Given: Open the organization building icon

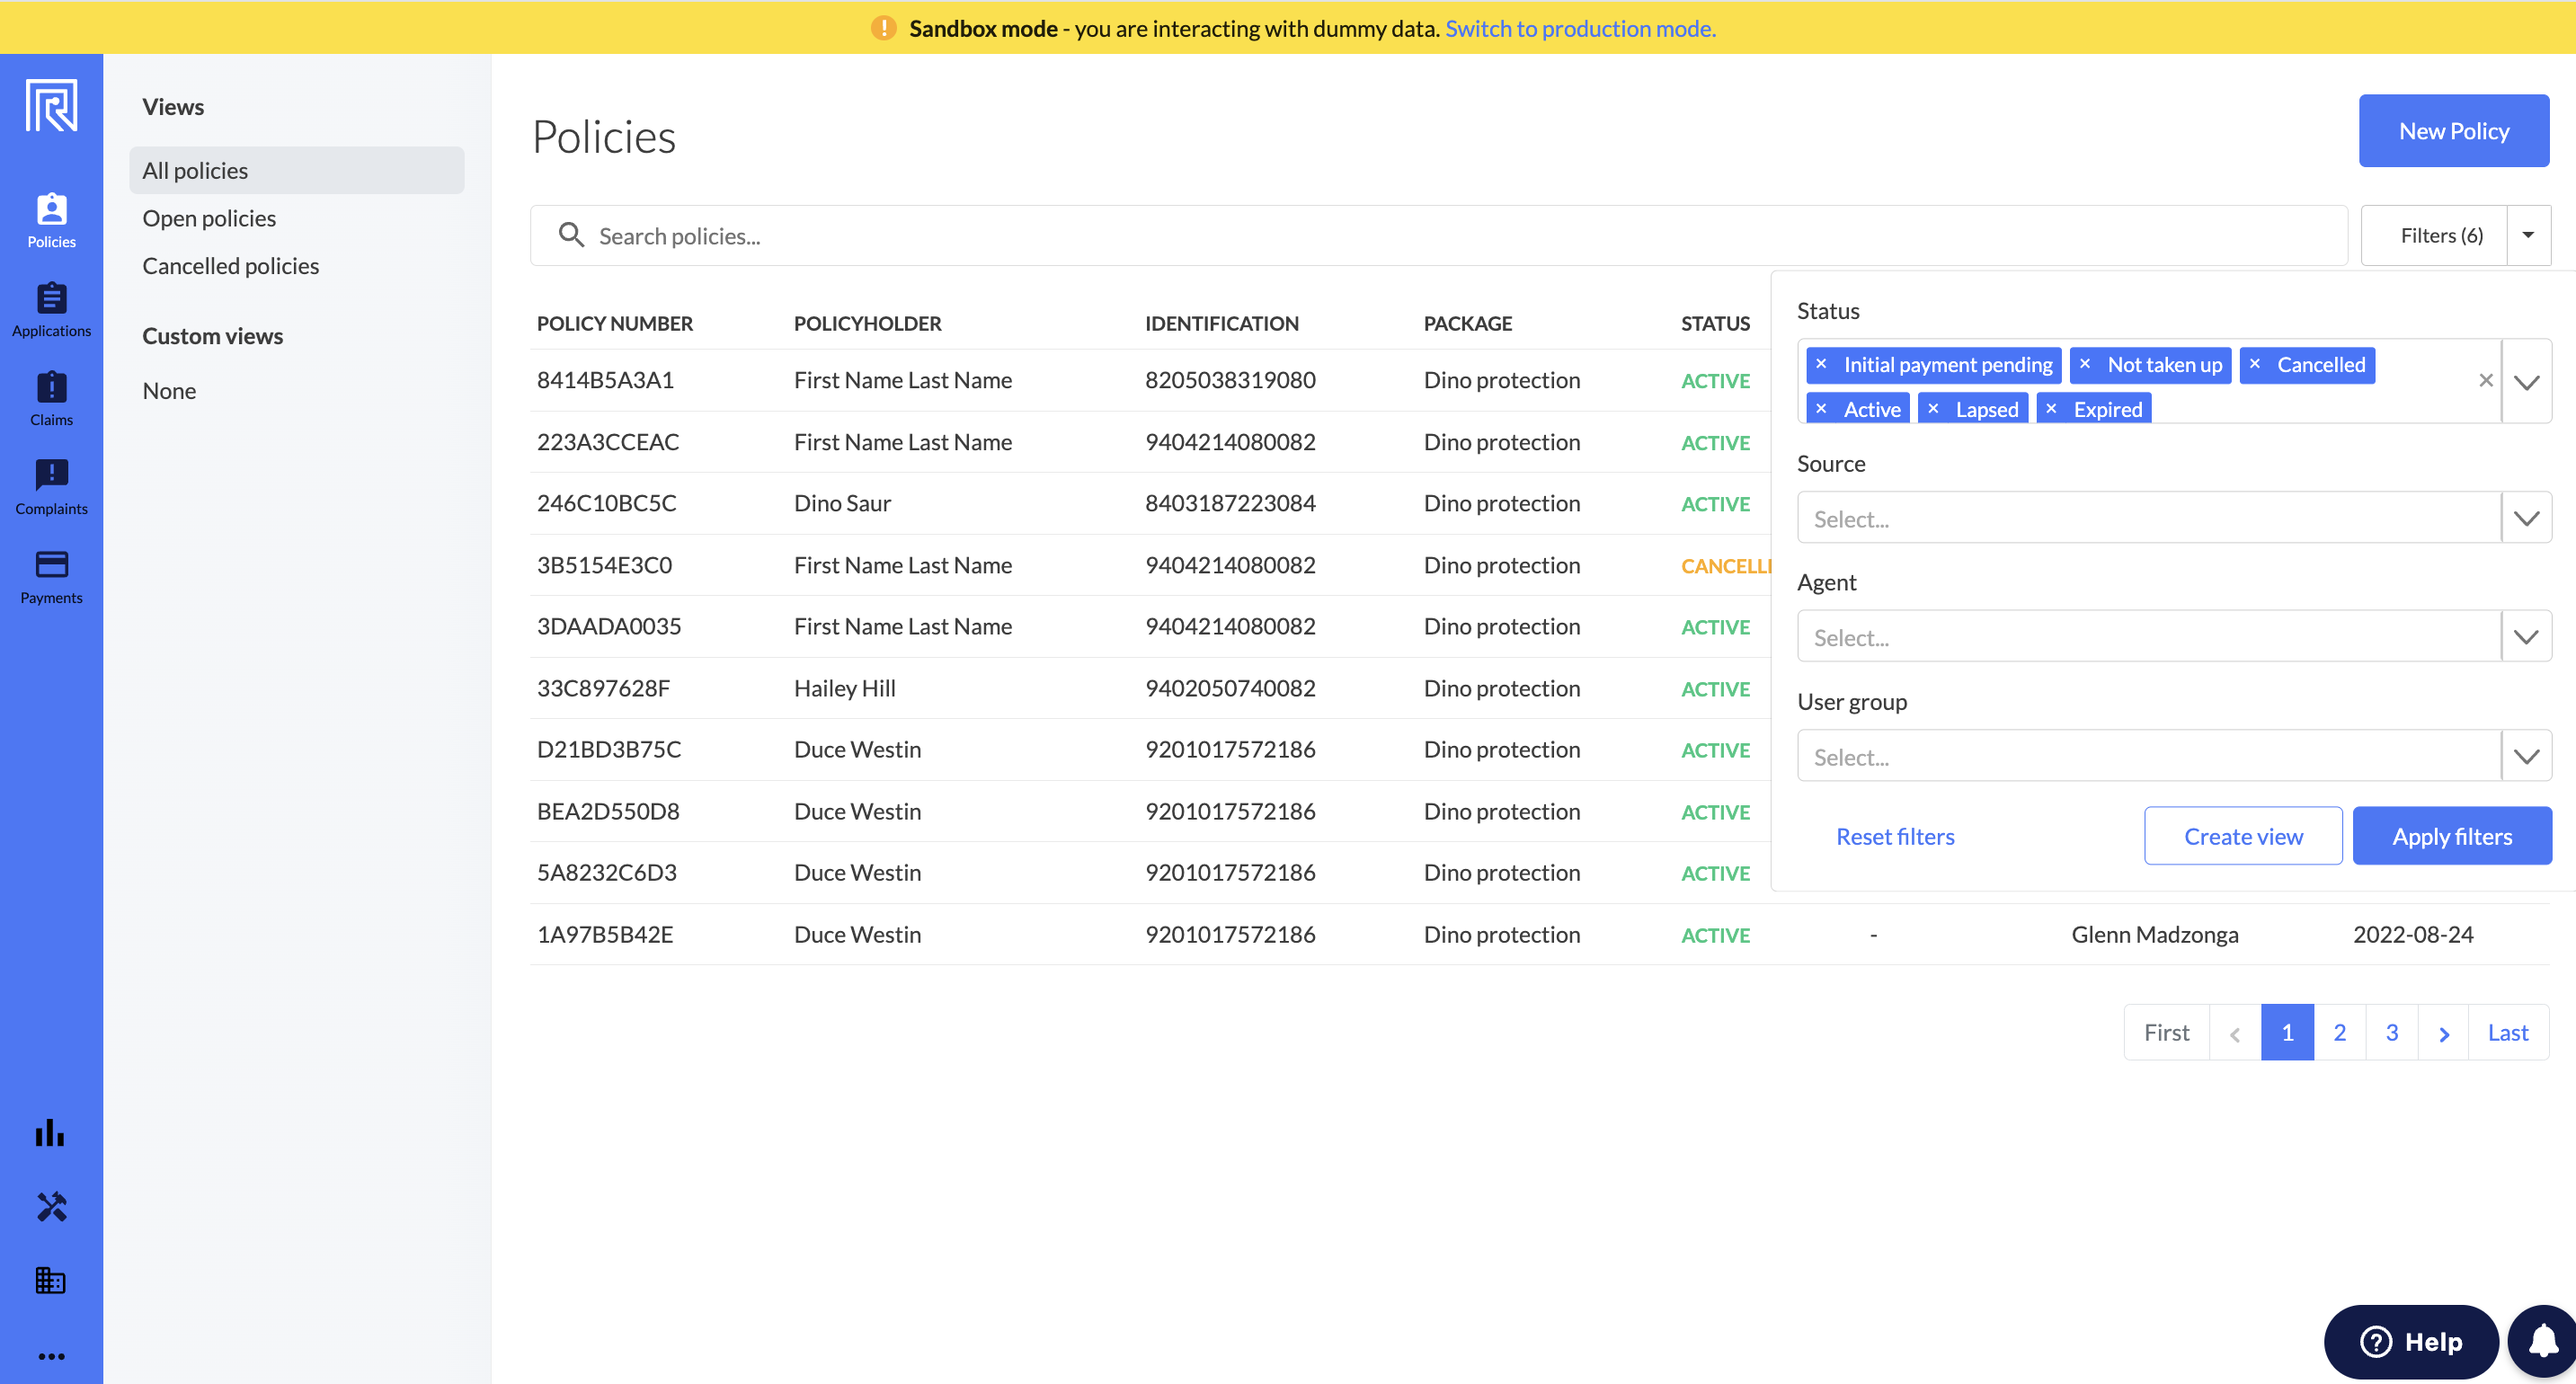Looking at the screenshot, I should pos(50,1280).
